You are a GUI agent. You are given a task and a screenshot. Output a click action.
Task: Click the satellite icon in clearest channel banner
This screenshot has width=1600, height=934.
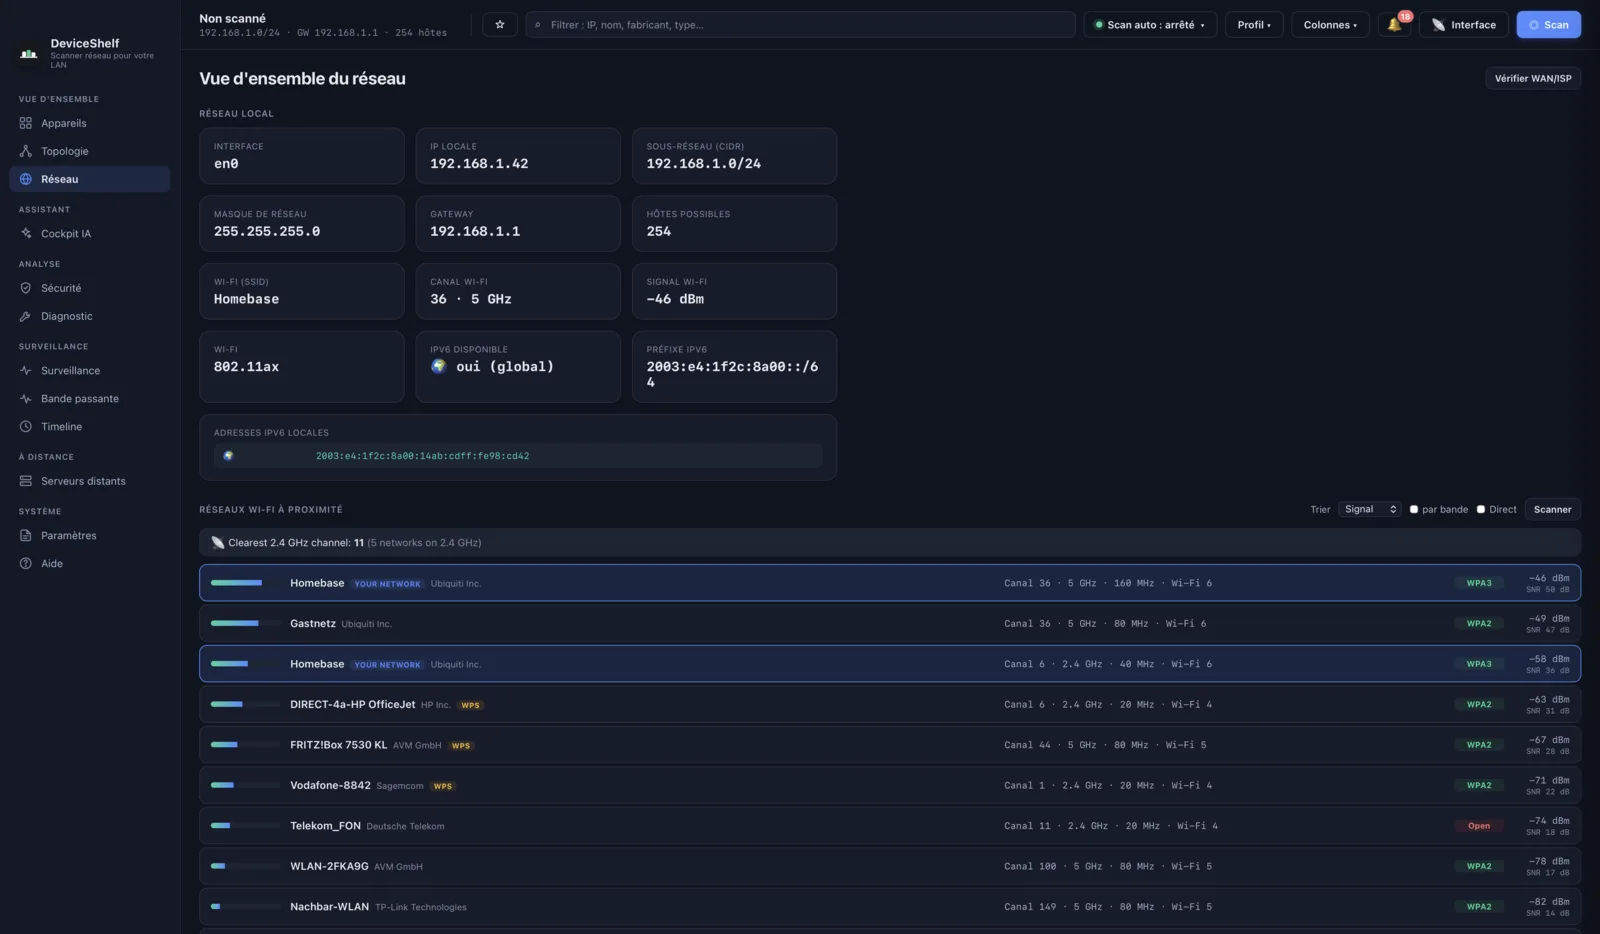click(x=218, y=543)
